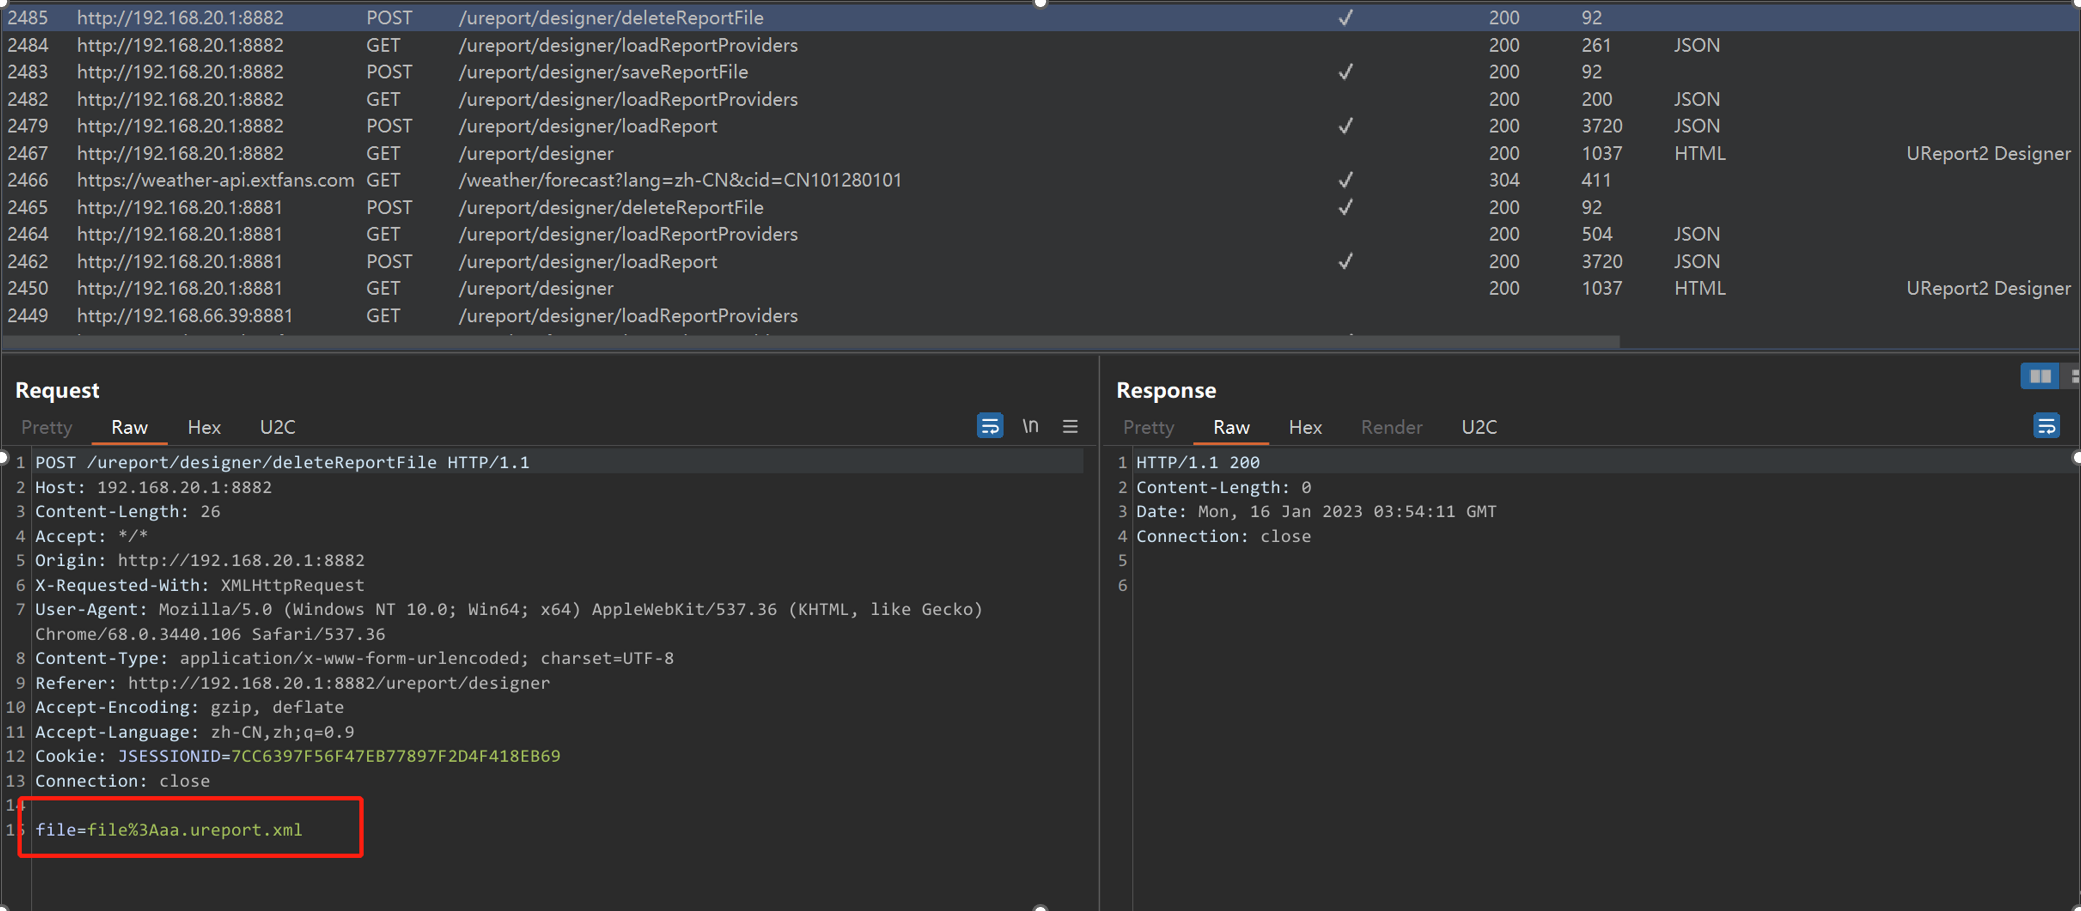Image resolution: width=2081 pixels, height=911 pixels.
Task: Switch Request view to Hex tab
Action: (204, 427)
